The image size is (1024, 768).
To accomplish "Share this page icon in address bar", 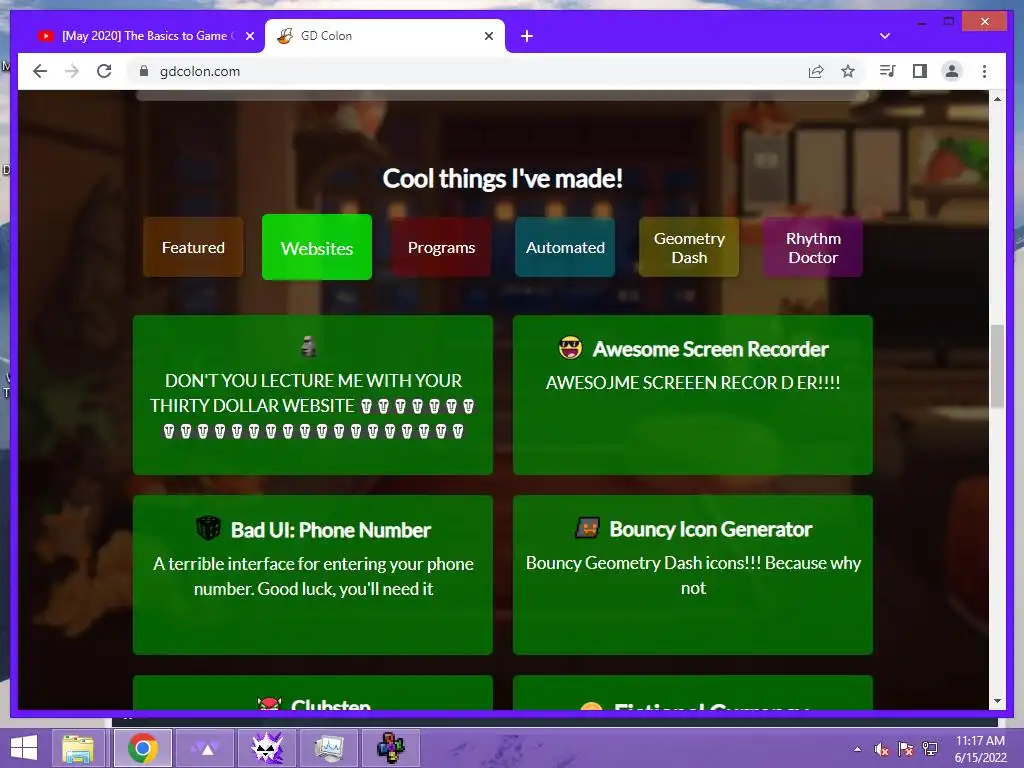I will (x=816, y=71).
